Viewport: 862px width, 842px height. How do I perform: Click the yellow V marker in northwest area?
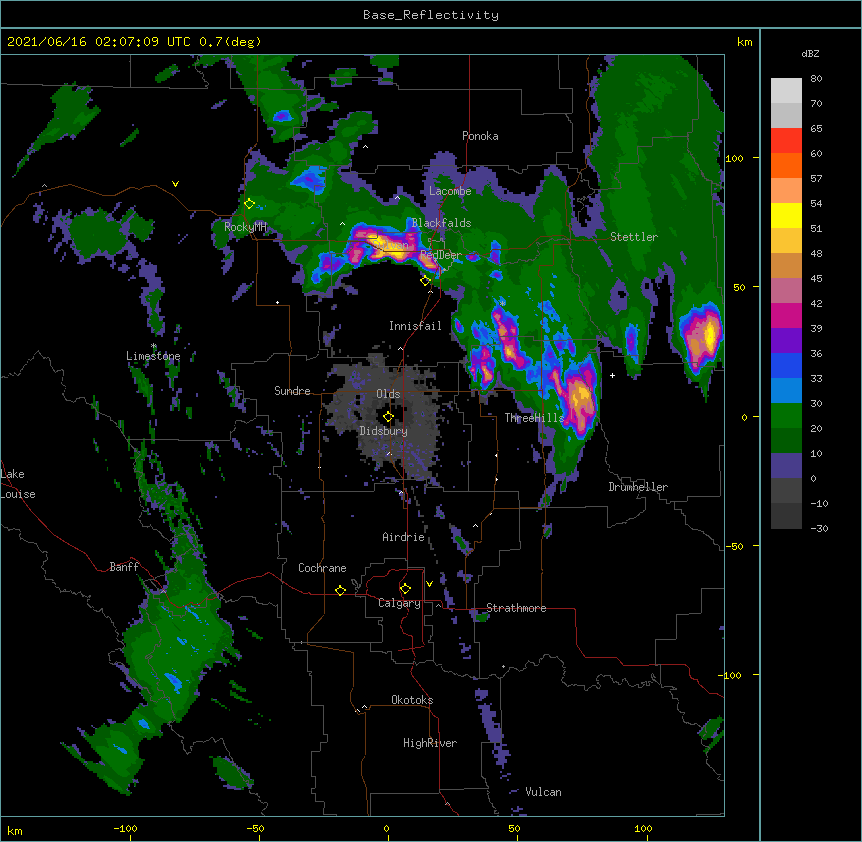175,184
